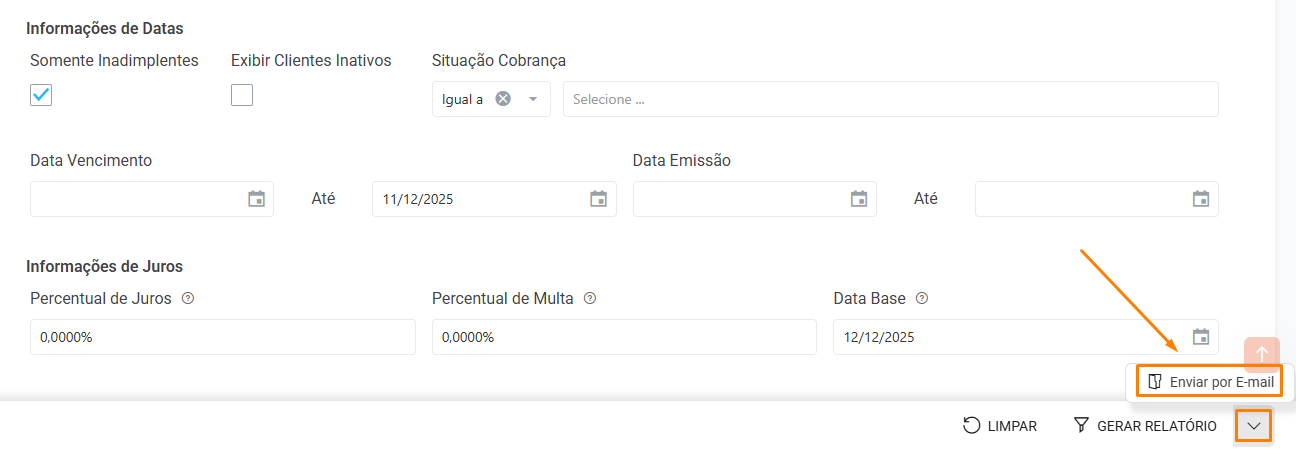Open calendar for Data Emissão start date
1296x449 pixels.
(859, 199)
